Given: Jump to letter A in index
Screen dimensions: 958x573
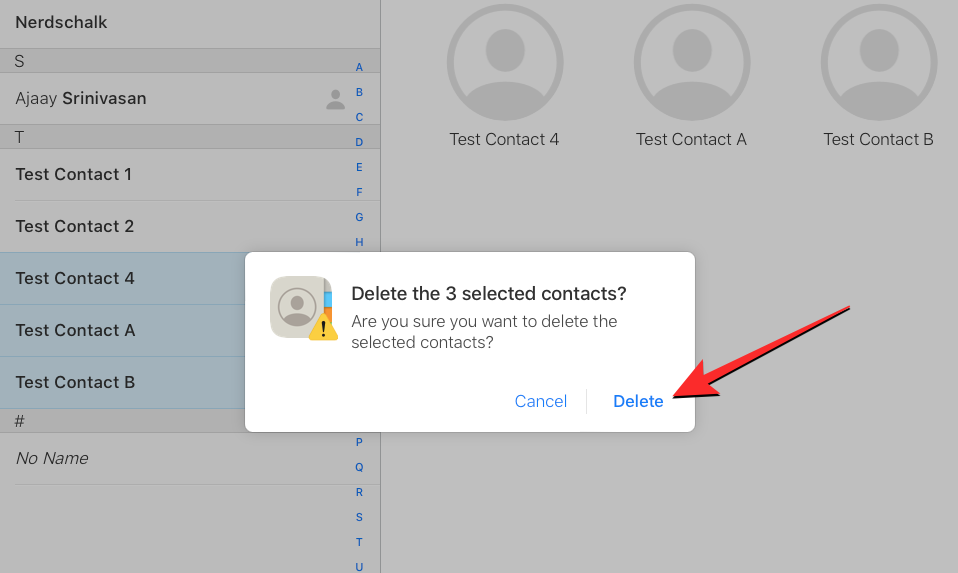Looking at the screenshot, I should coord(359,67).
